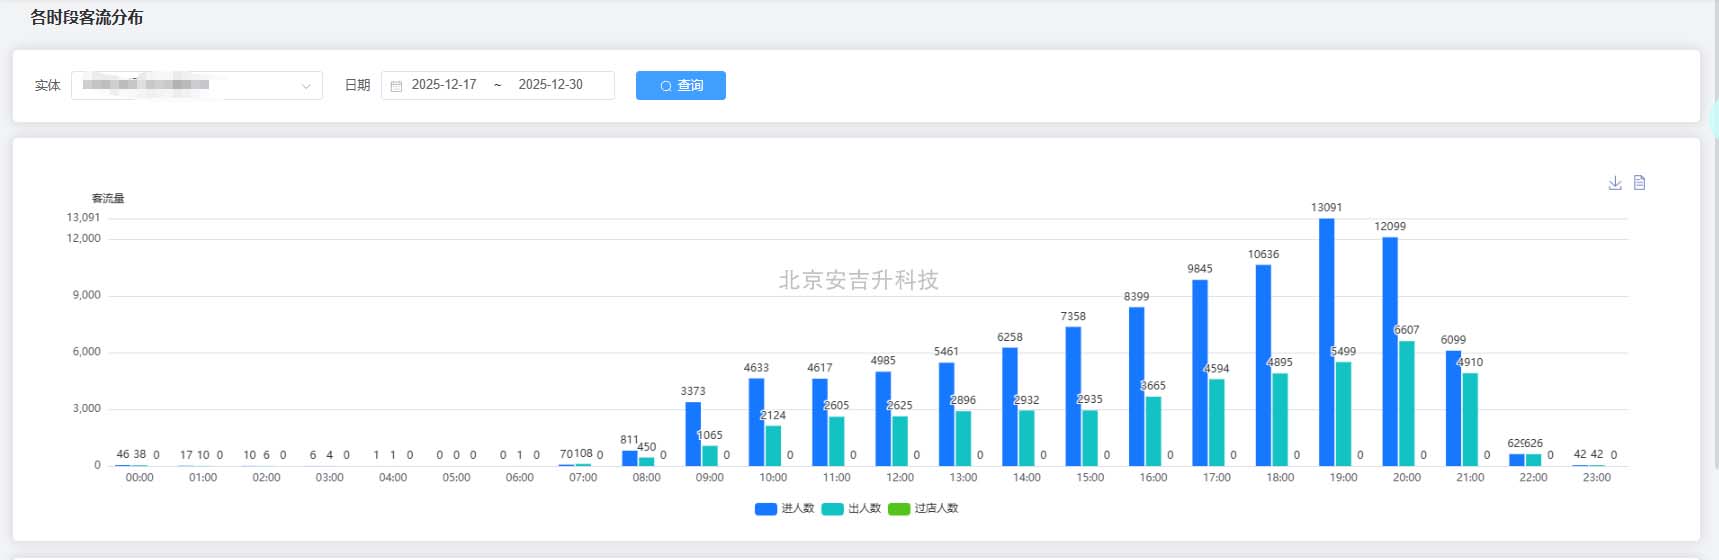
Task: Click the teal 4910 bar at 21:00
Action: pos(1470,419)
